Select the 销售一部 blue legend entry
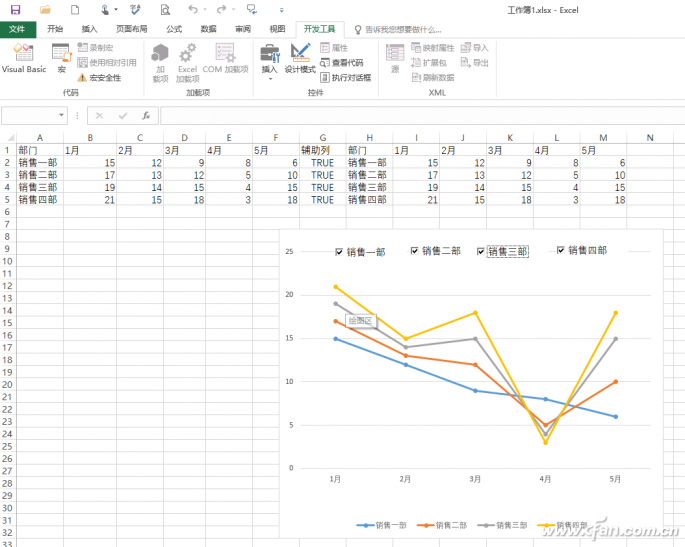685x547 pixels. pos(381,525)
